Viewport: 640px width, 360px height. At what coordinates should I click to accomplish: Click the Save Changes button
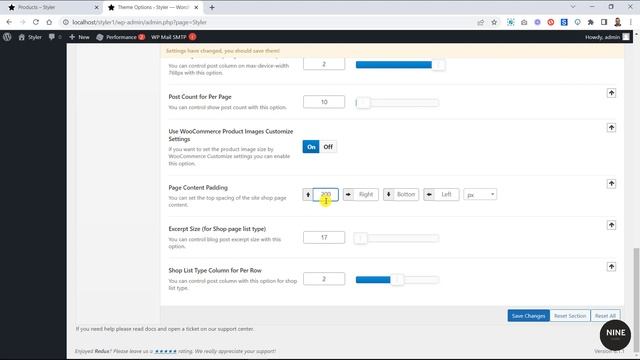coord(529,316)
